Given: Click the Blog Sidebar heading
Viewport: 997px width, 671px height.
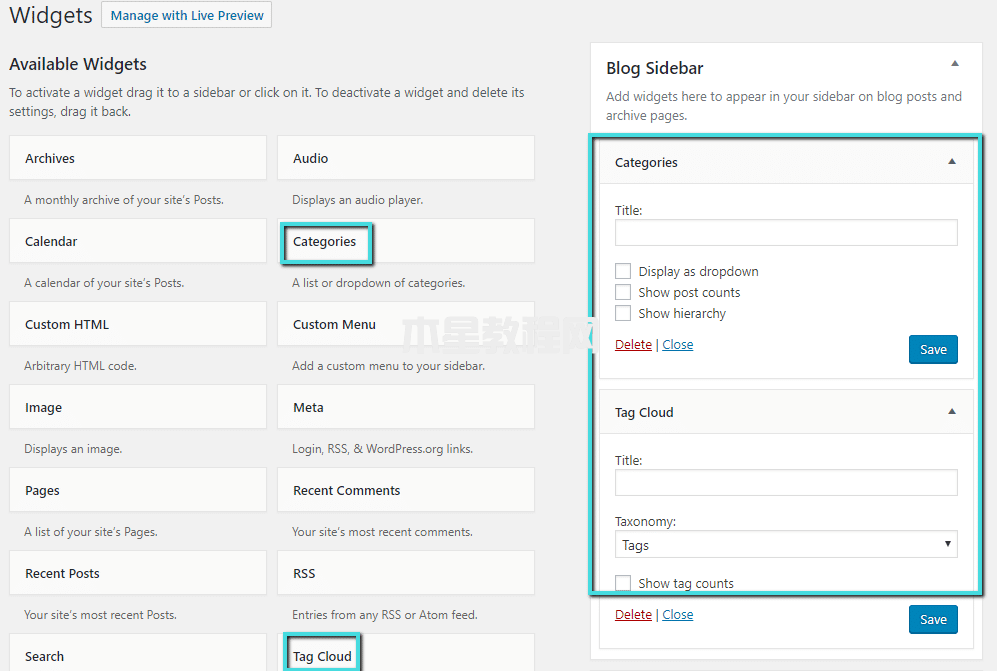Looking at the screenshot, I should point(654,68).
